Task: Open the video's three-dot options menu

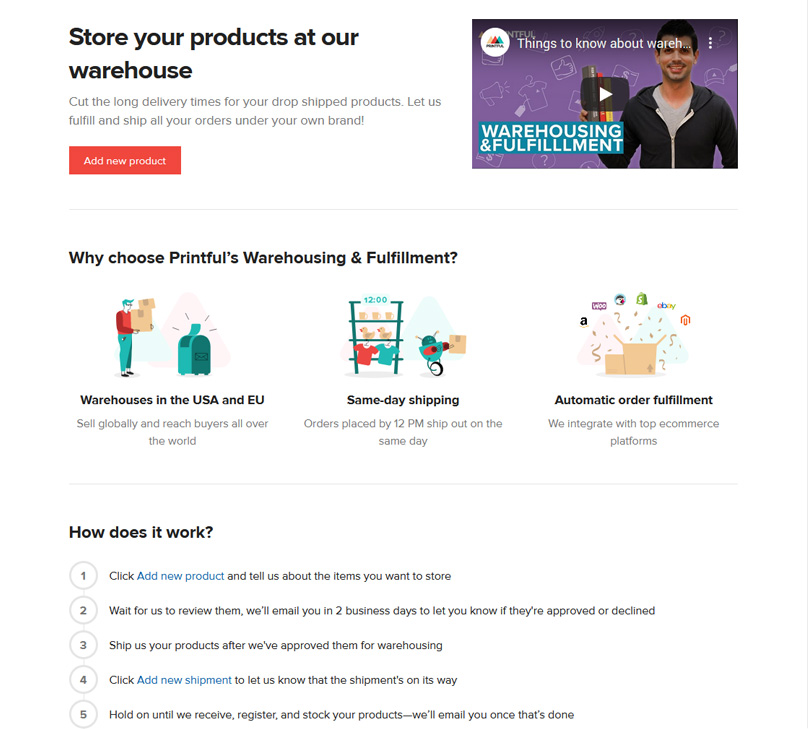Action: 711,43
